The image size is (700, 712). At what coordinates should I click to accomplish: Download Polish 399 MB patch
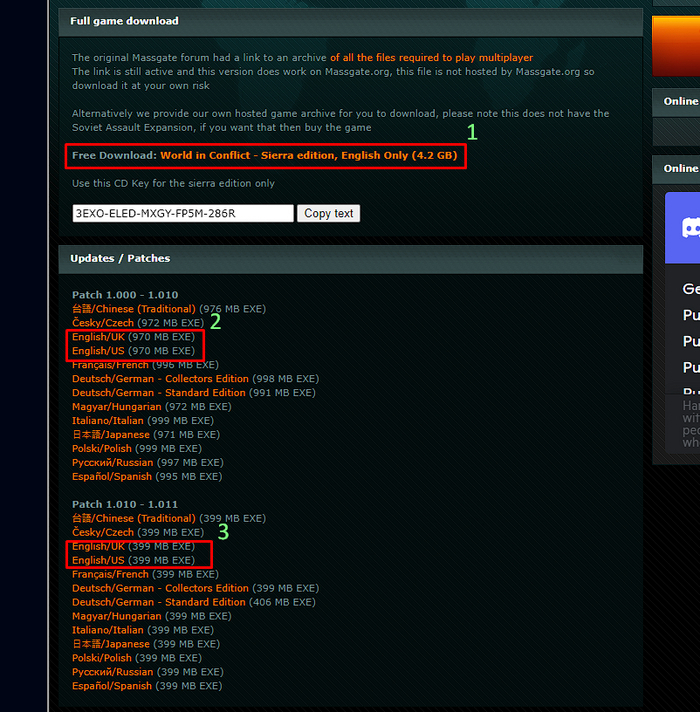tap(102, 658)
